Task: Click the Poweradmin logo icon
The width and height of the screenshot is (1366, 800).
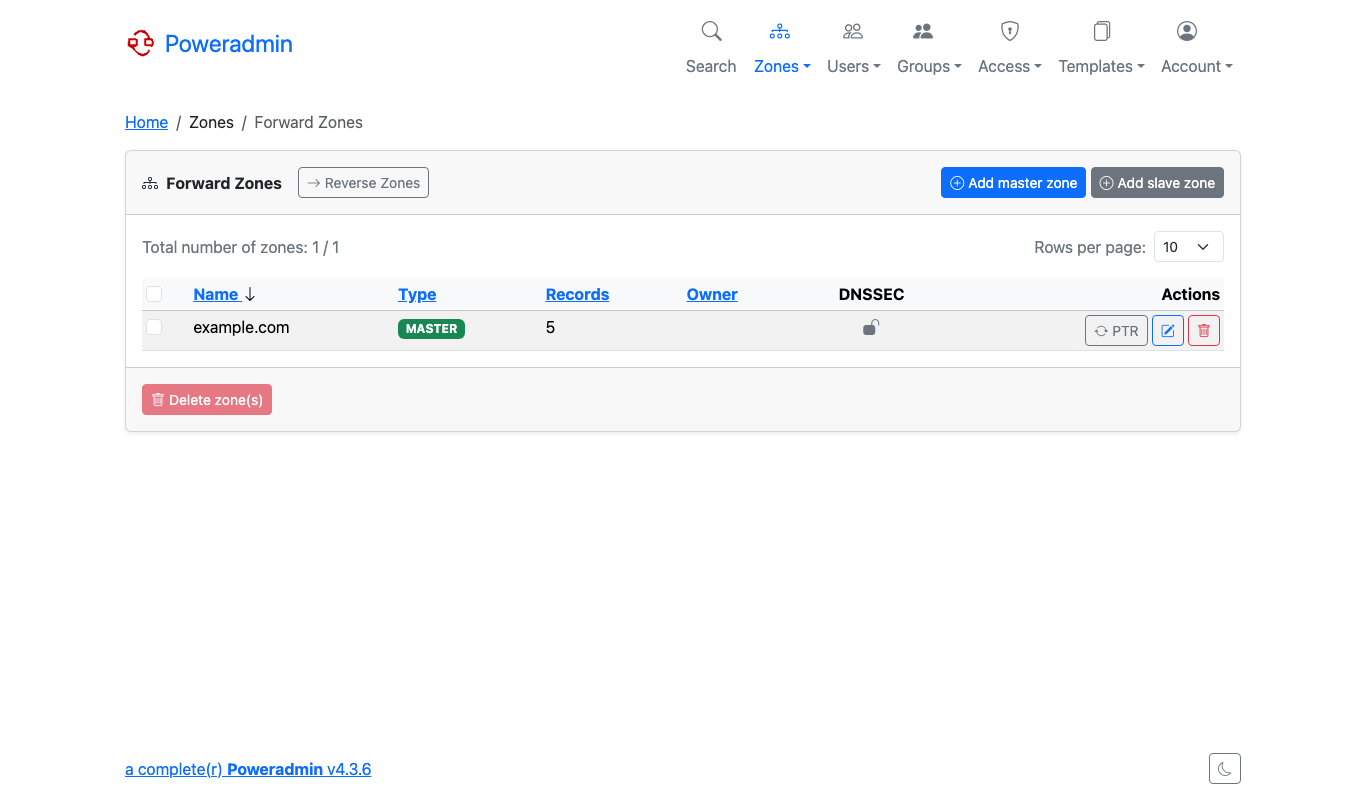Action: (x=140, y=43)
